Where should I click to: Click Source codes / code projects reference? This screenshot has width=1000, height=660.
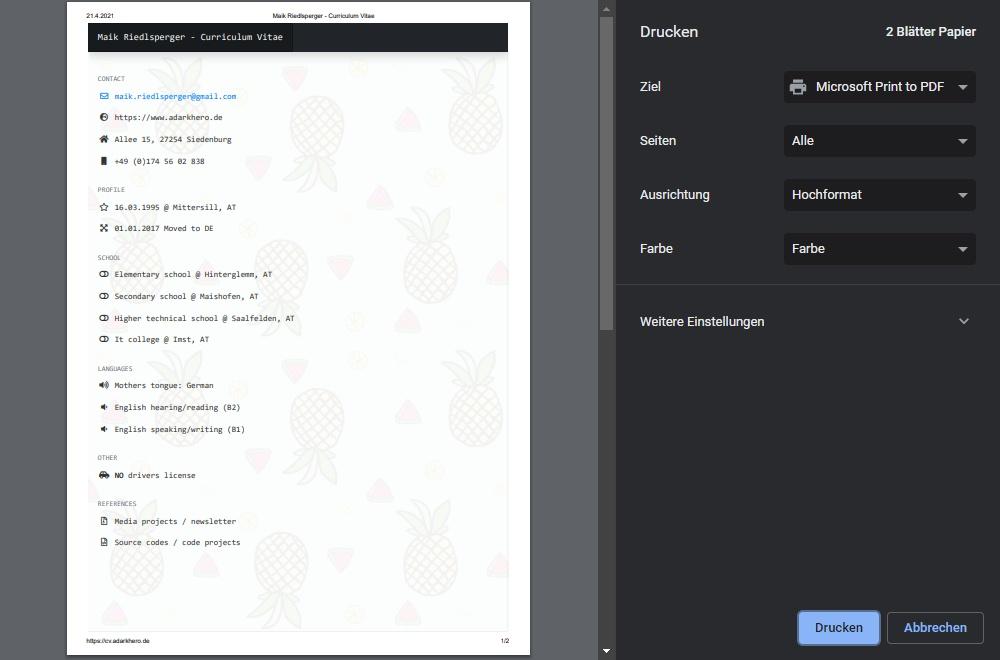[x=177, y=542]
